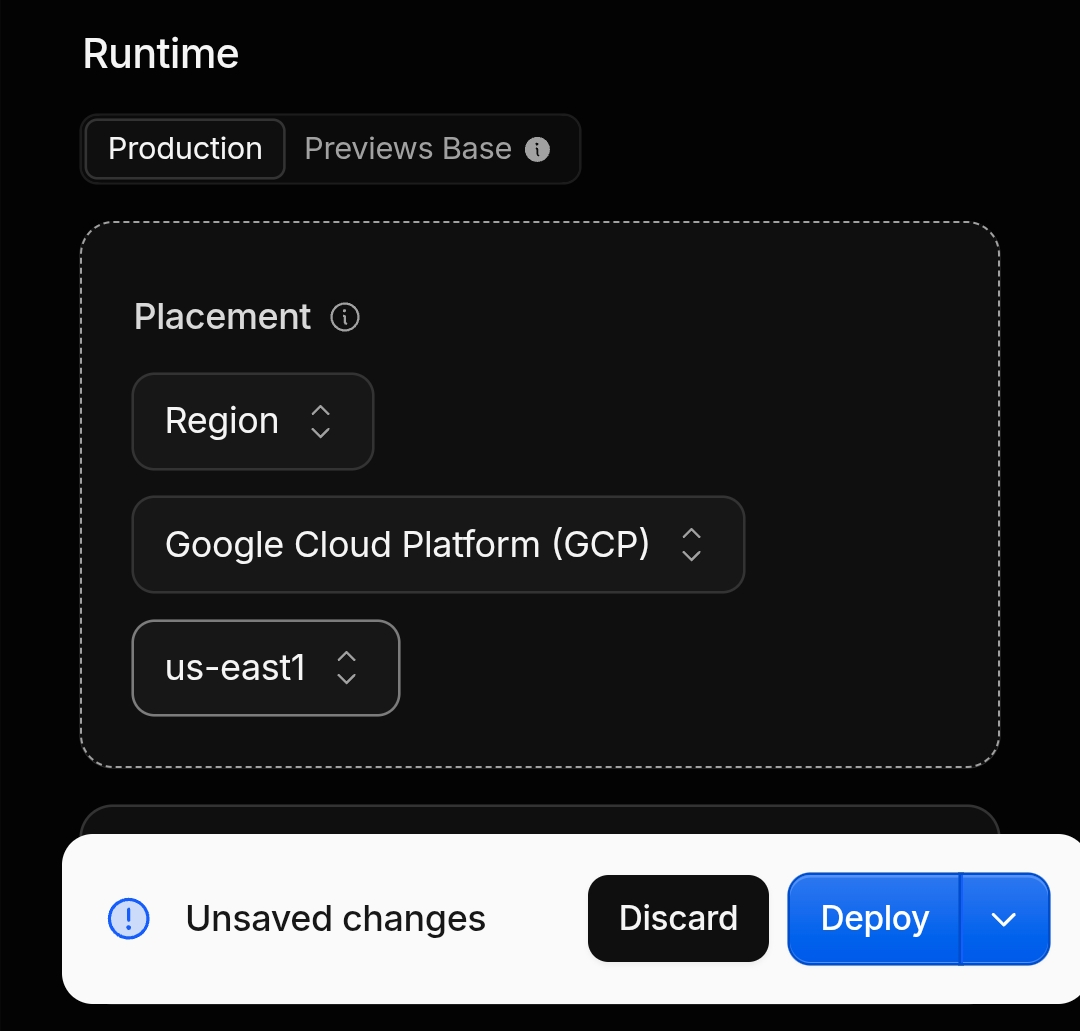Switch to the Previews Base tab
This screenshot has width=1080, height=1031.
427,149
